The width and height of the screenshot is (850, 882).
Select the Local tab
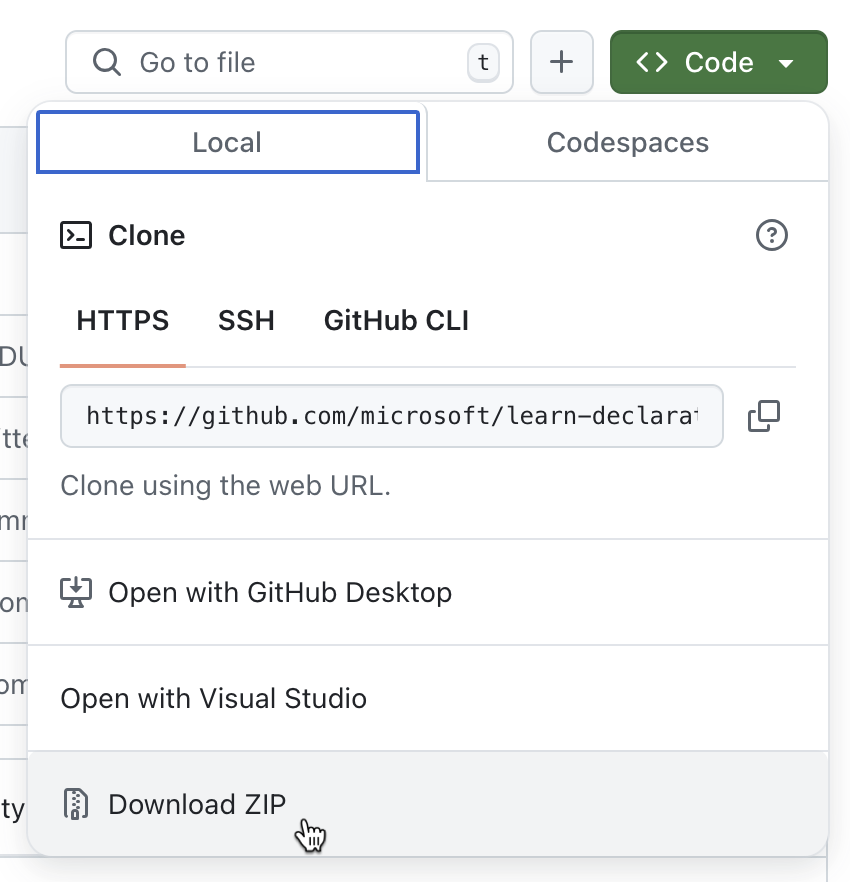[x=228, y=142]
